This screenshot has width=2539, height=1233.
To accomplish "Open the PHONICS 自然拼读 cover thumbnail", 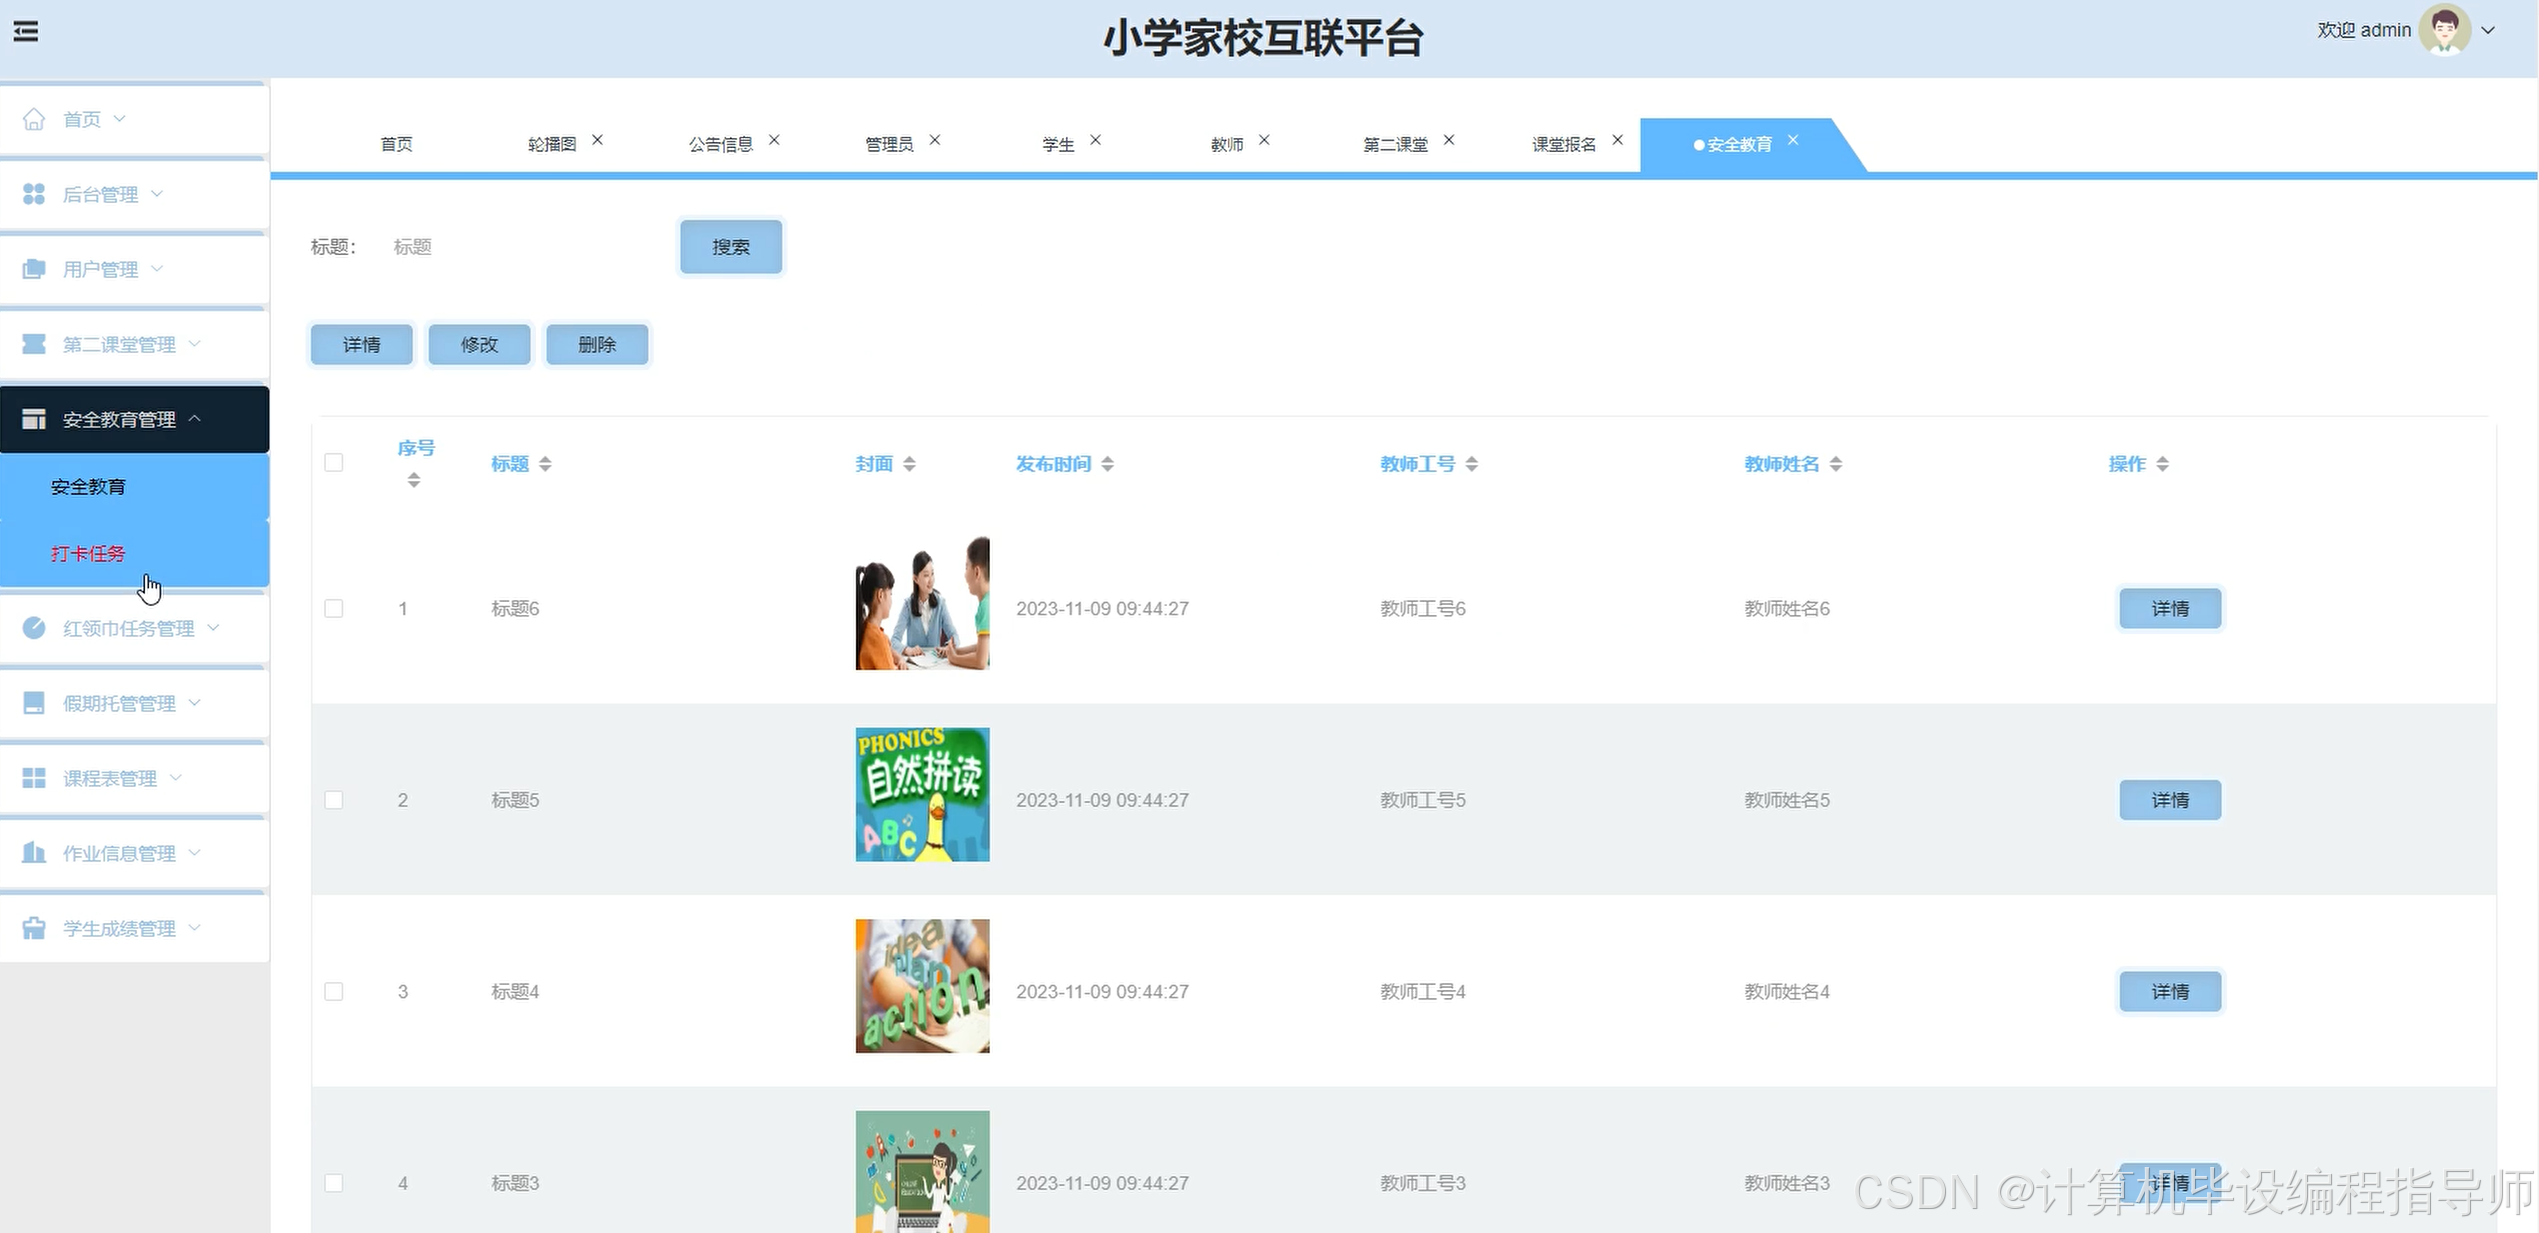I will pos(922,795).
